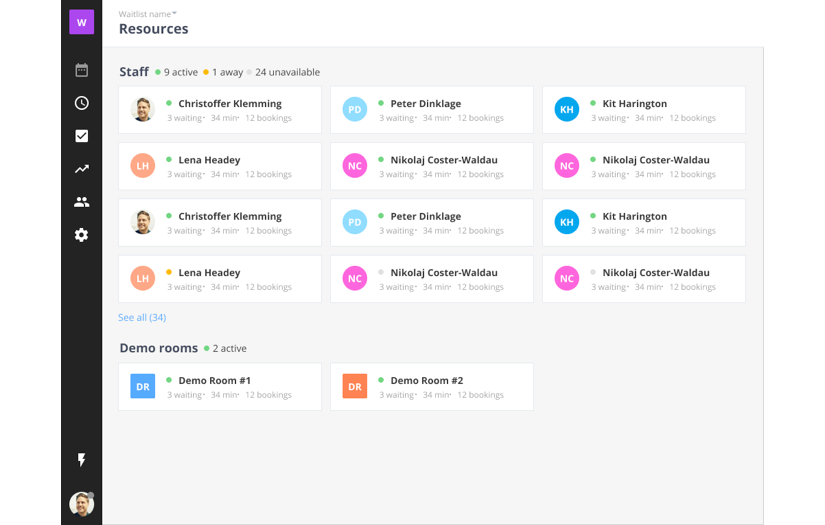Click the purple W logo icon
Image resolution: width=825 pixels, height=525 pixels.
click(82, 22)
